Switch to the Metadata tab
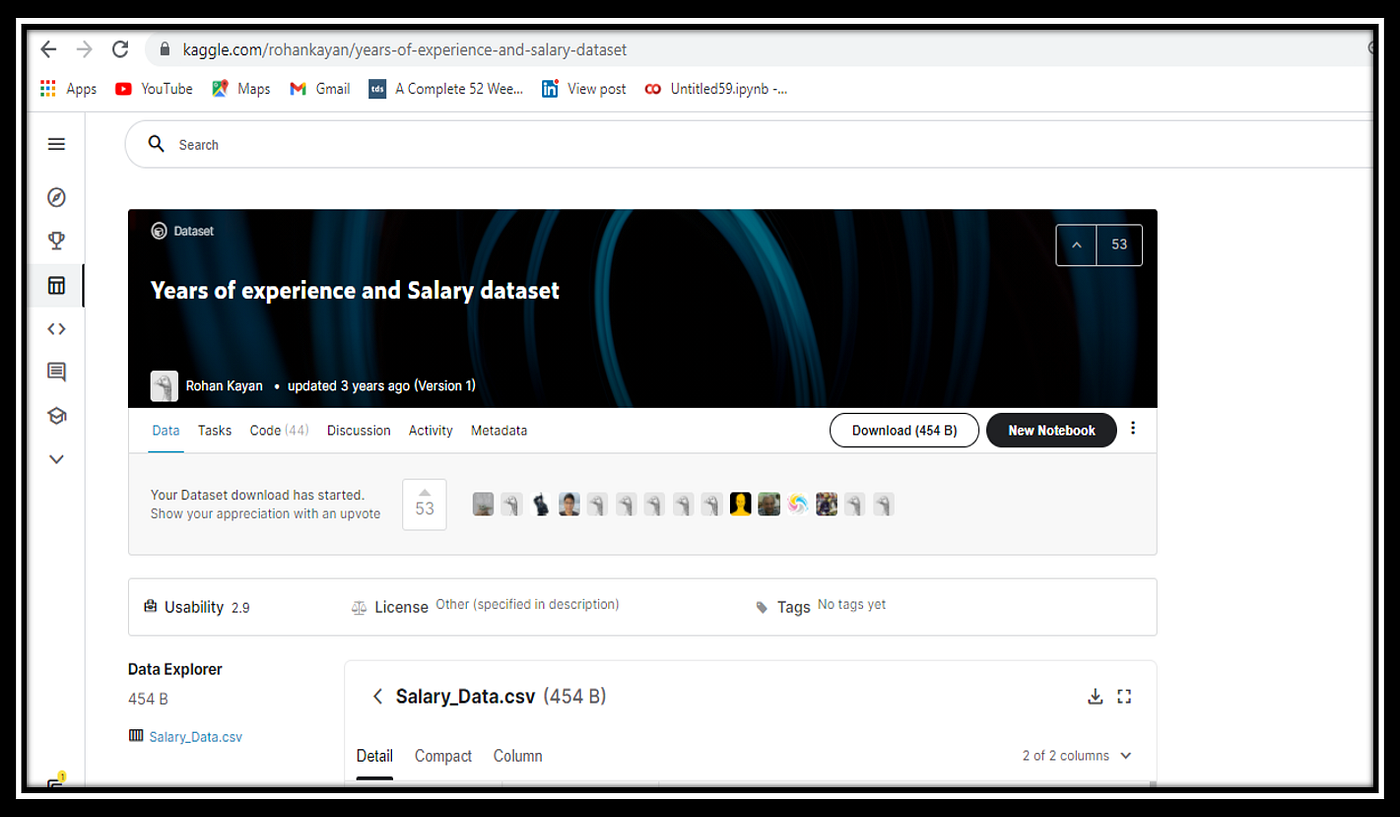 pyautogui.click(x=499, y=430)
